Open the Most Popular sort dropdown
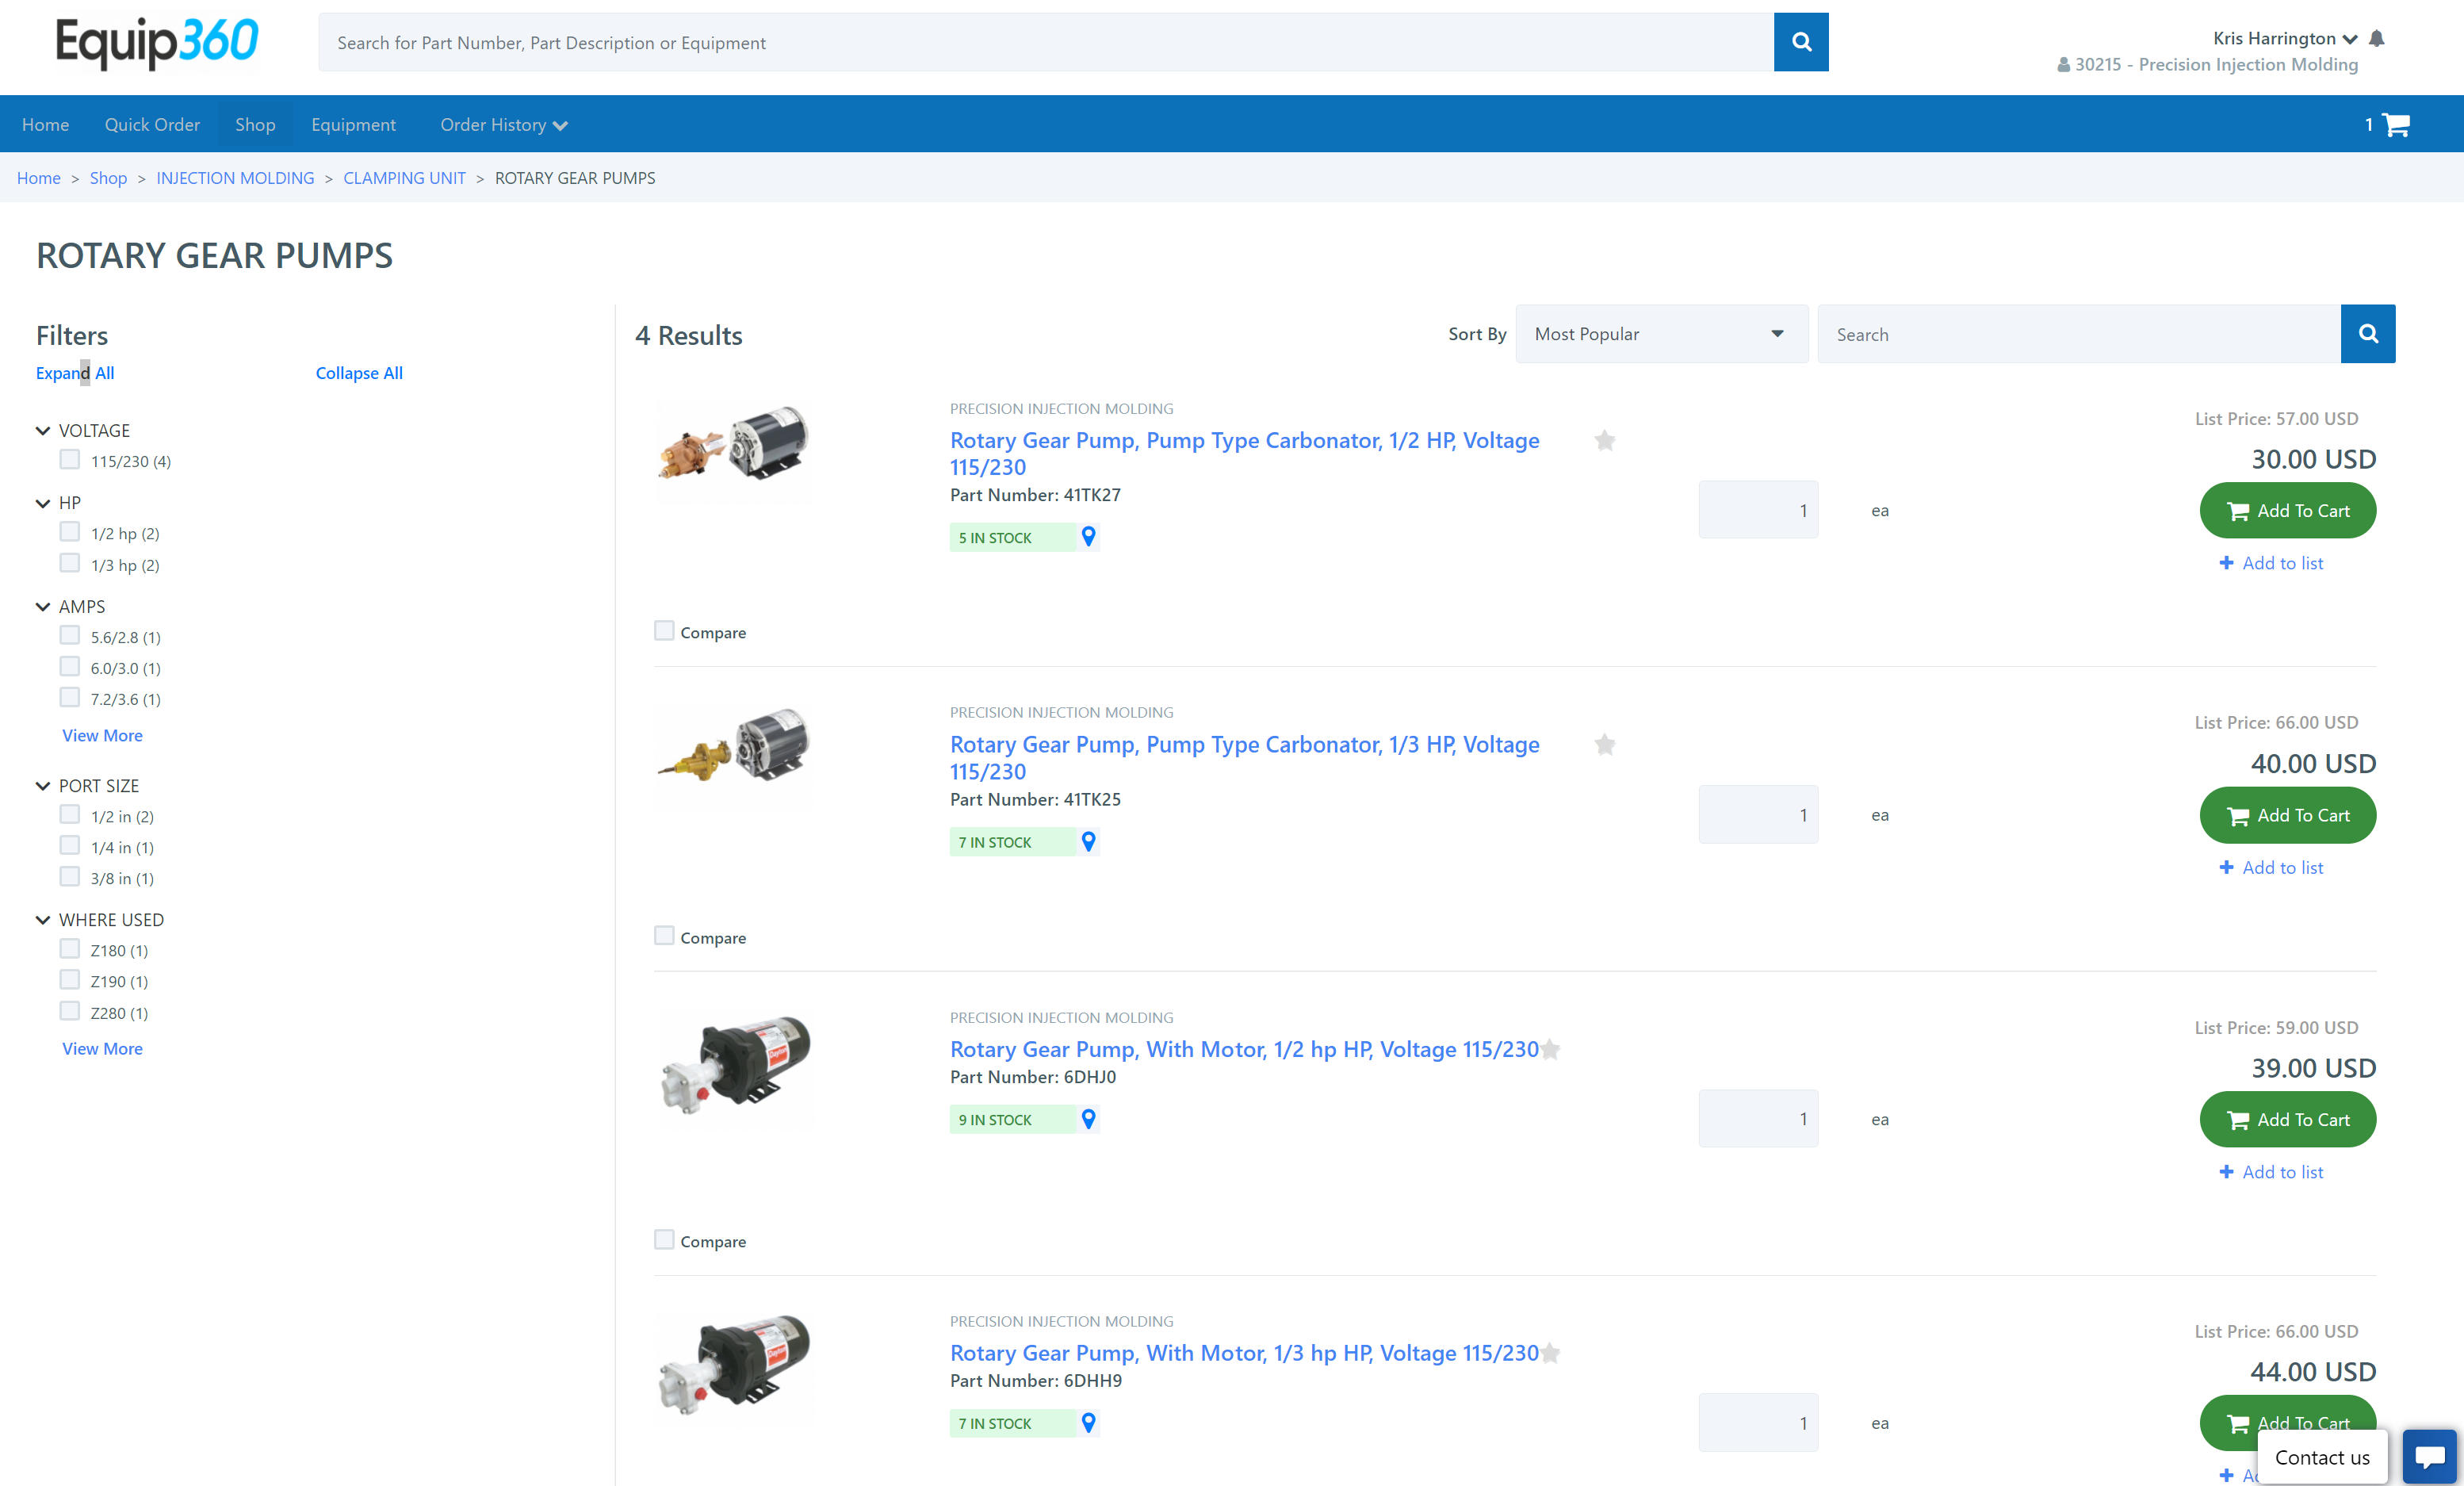2464x1486 pixels. pos(1661,334)
